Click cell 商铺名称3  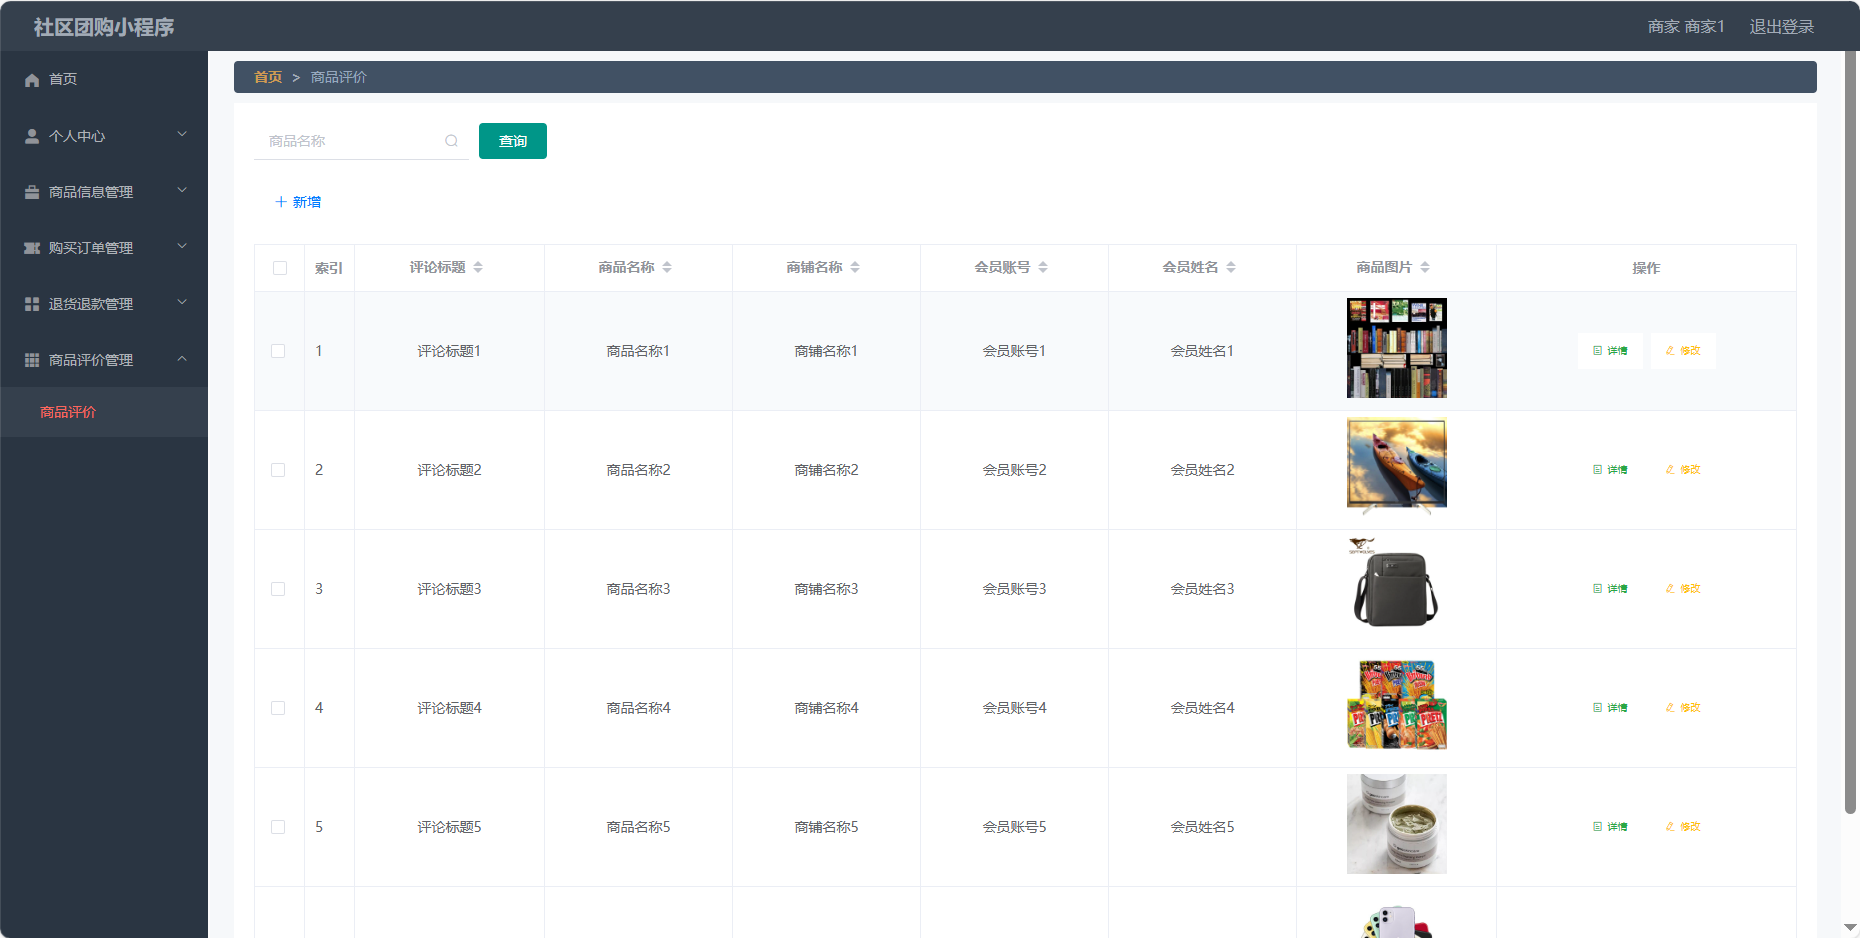826,589
